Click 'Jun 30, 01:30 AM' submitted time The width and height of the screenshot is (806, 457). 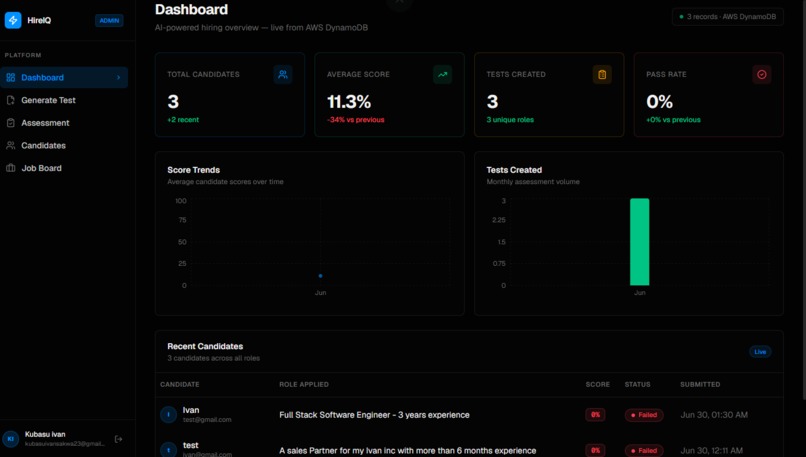pos(714,415)
